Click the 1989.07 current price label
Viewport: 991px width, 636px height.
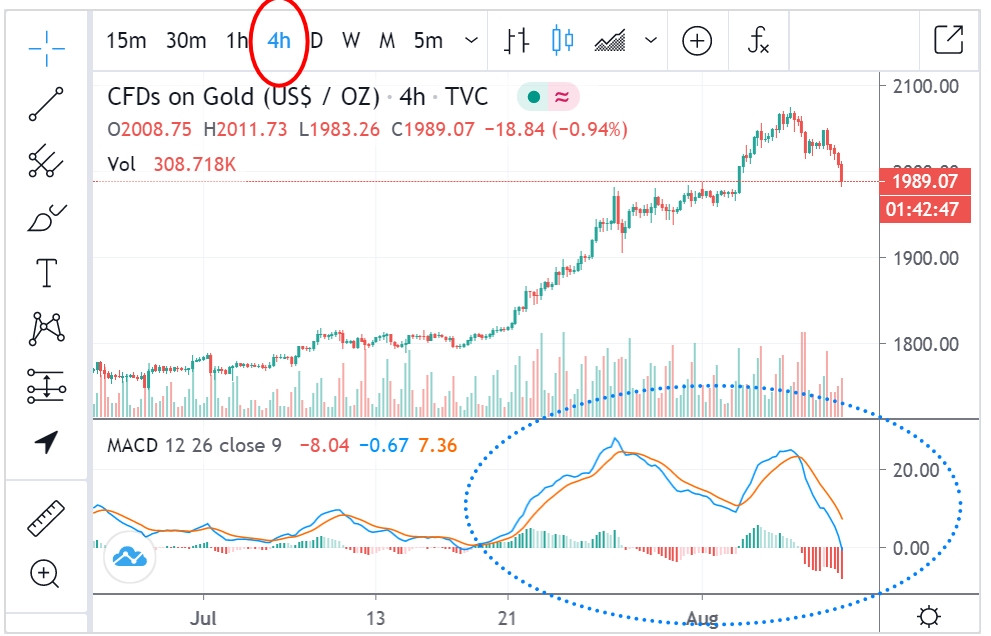(923, 182)
